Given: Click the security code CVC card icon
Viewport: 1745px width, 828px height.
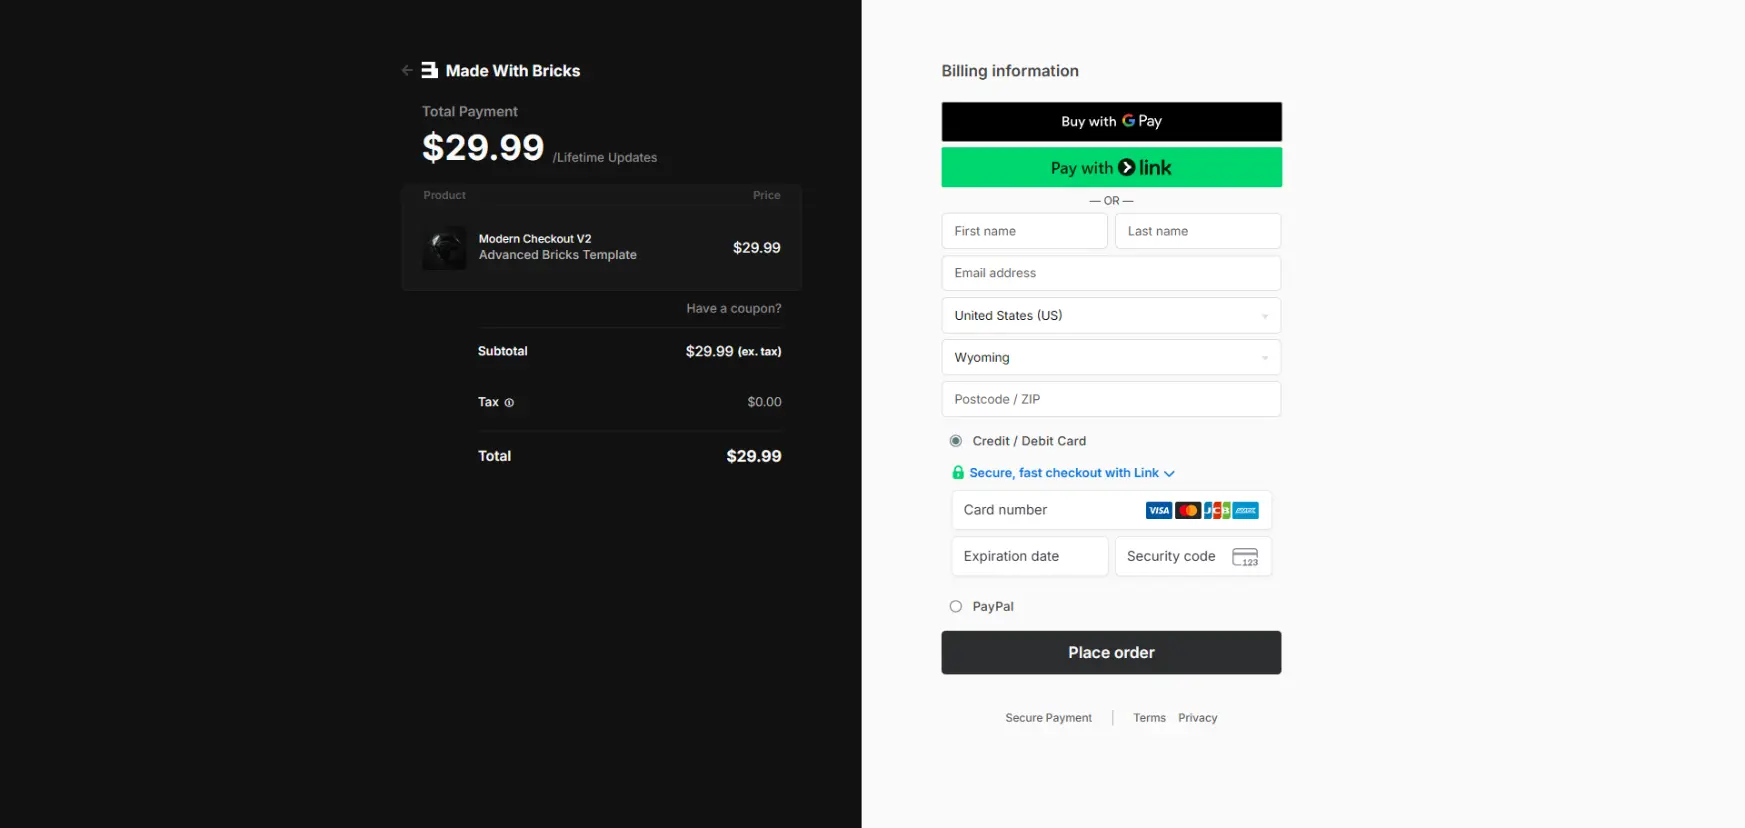Looking at the screenshot, I should click(1245, 557).
